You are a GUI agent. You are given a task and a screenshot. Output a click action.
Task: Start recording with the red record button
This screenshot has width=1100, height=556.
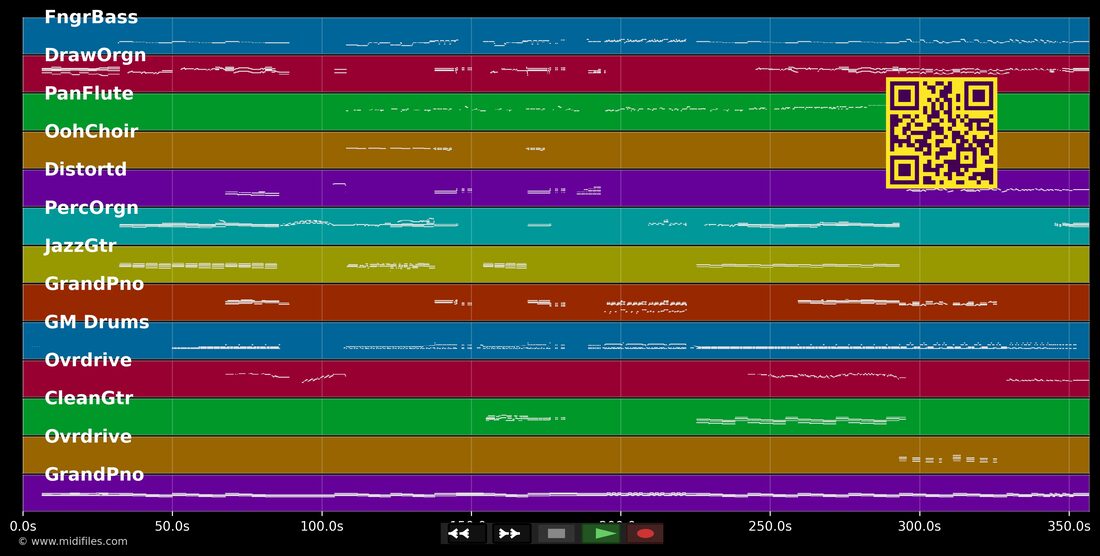645,534
